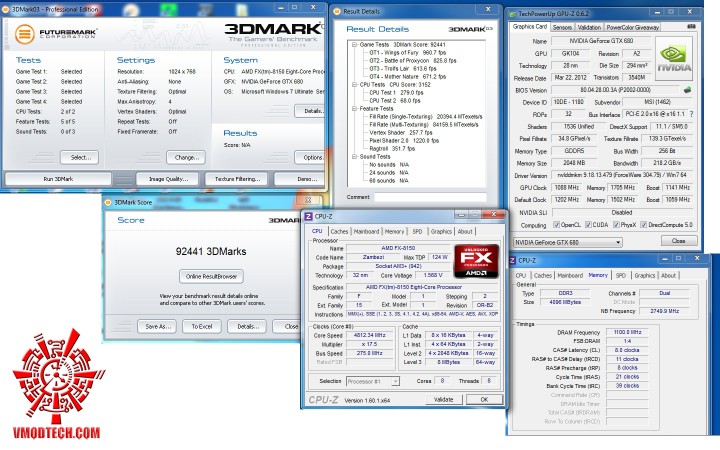Click the Close button in GPU-Z
Viewport: 720px width, 450px height.
(678, 241)
